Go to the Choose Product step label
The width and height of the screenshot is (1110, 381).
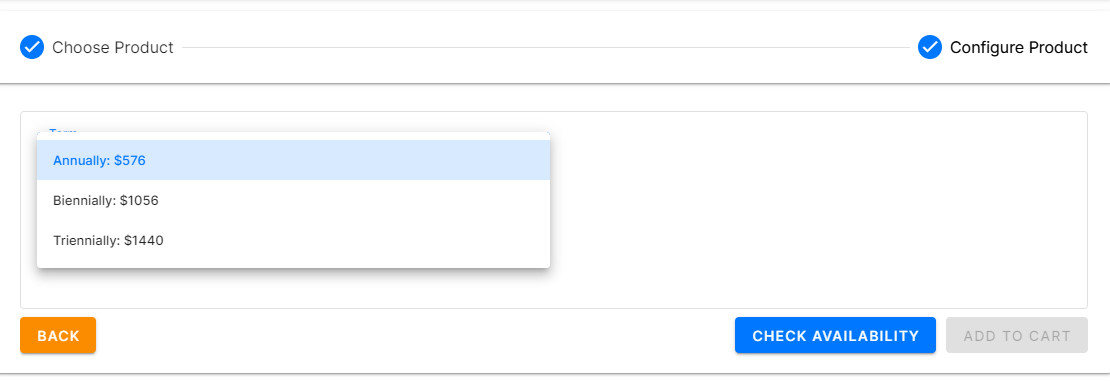click(x=113, y=47)
